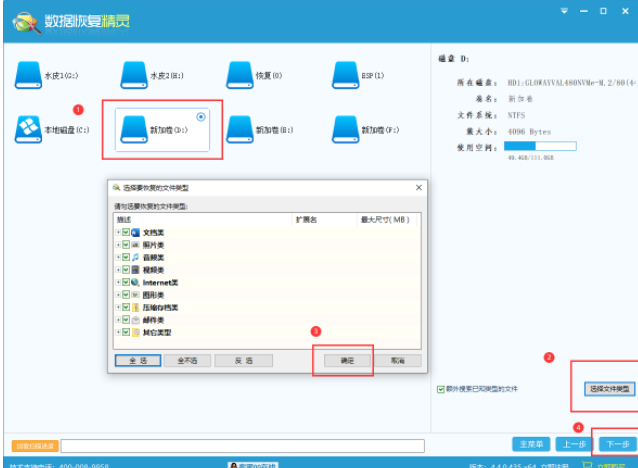The width and height of the screenshot is (638, 468).
Task: Select the 恢复(0) partition icon
Action: coord(240,74)
